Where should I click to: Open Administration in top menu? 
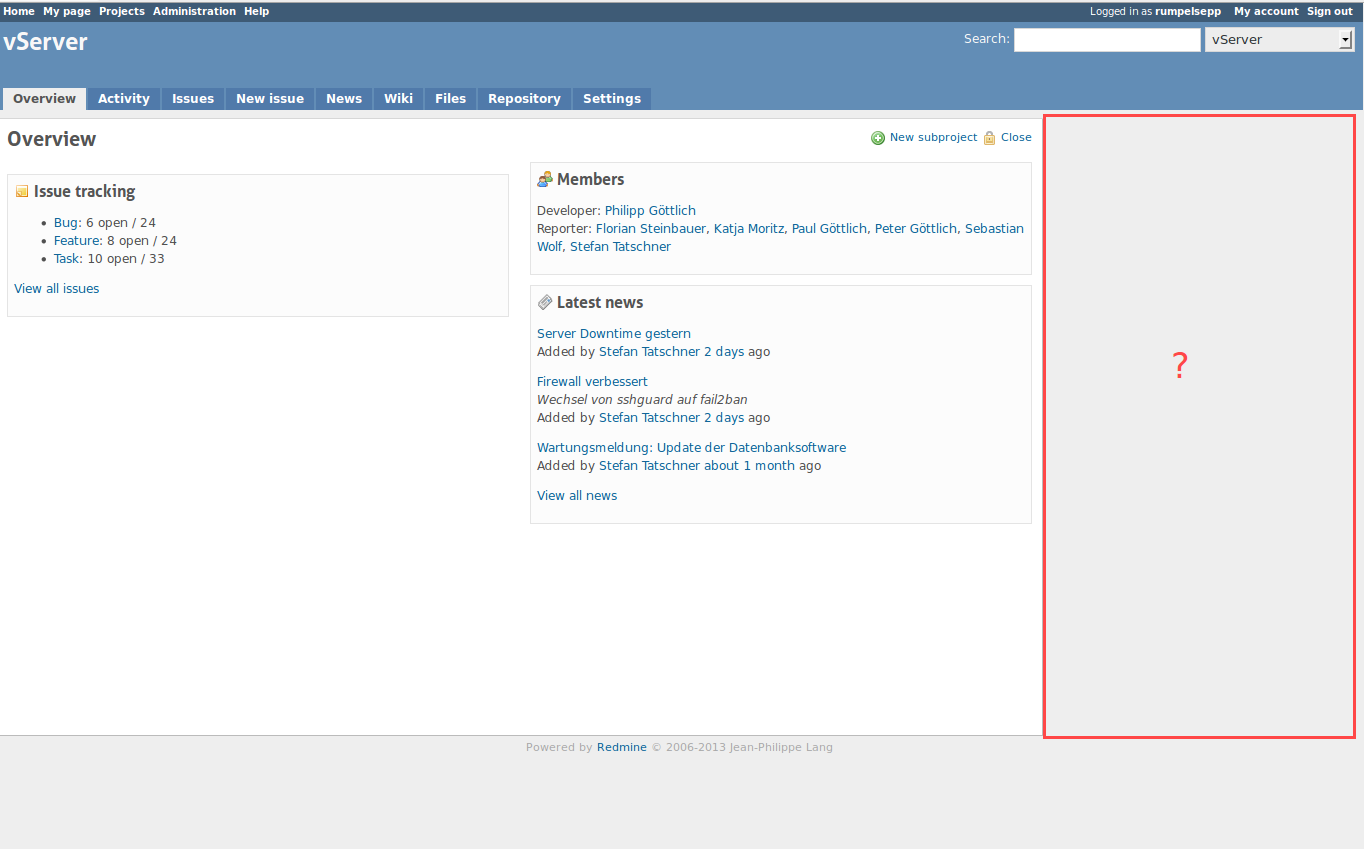point(195,12)
